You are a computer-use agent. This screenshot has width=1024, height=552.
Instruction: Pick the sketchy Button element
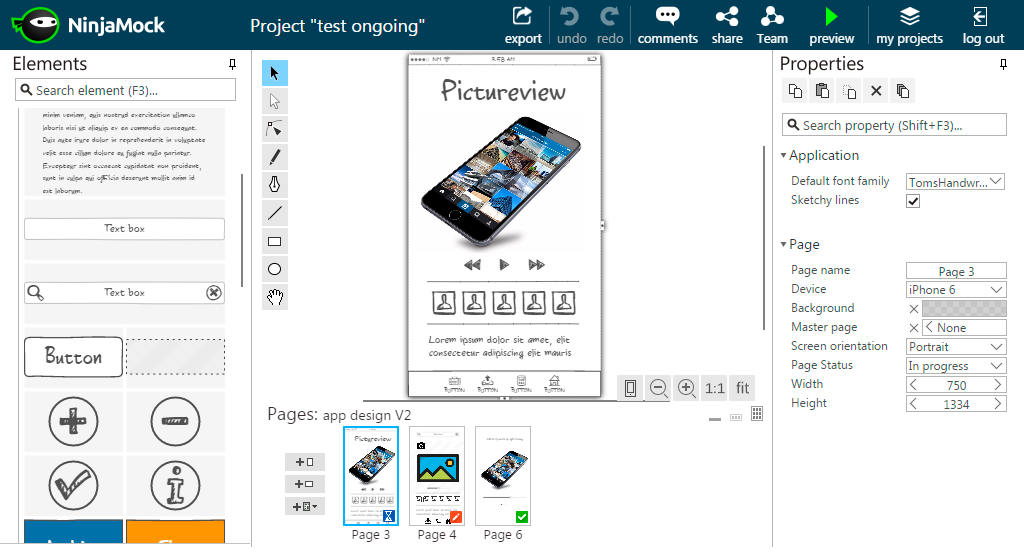73,357
